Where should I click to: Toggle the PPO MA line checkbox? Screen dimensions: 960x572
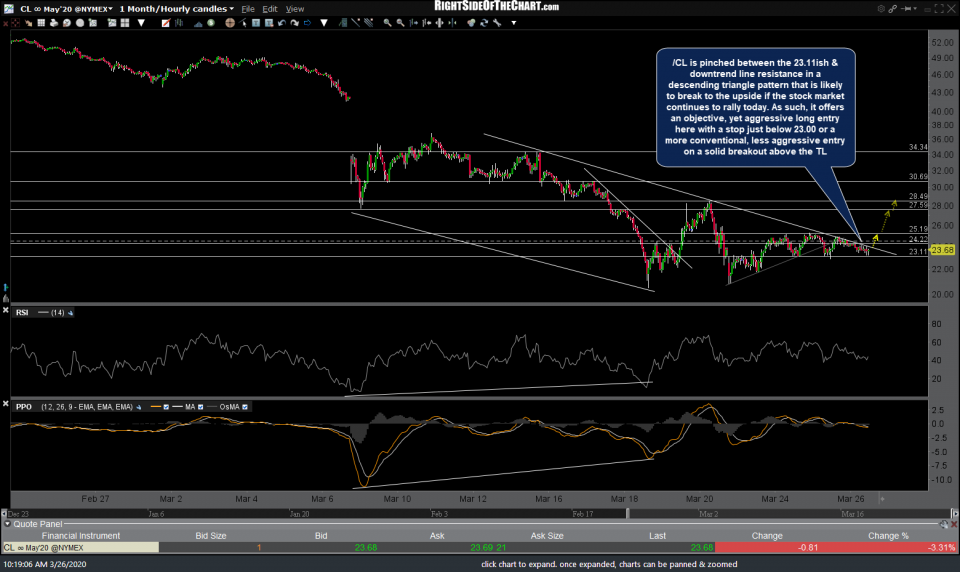pos(202,407)
